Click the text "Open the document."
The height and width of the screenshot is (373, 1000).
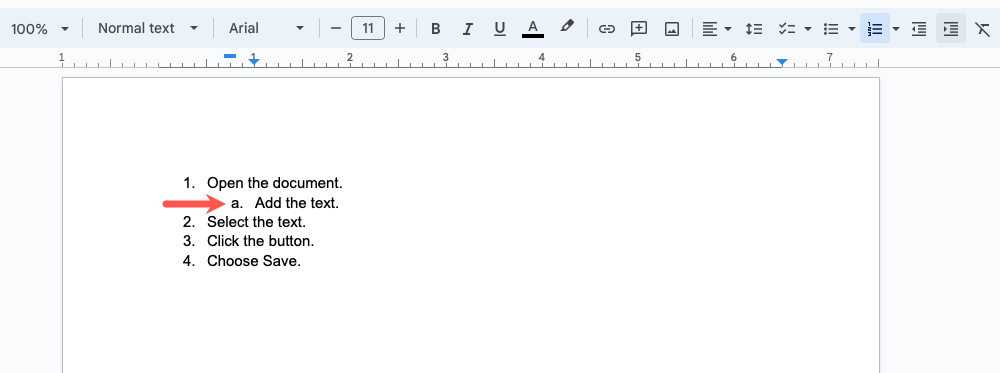coord(275,183)
